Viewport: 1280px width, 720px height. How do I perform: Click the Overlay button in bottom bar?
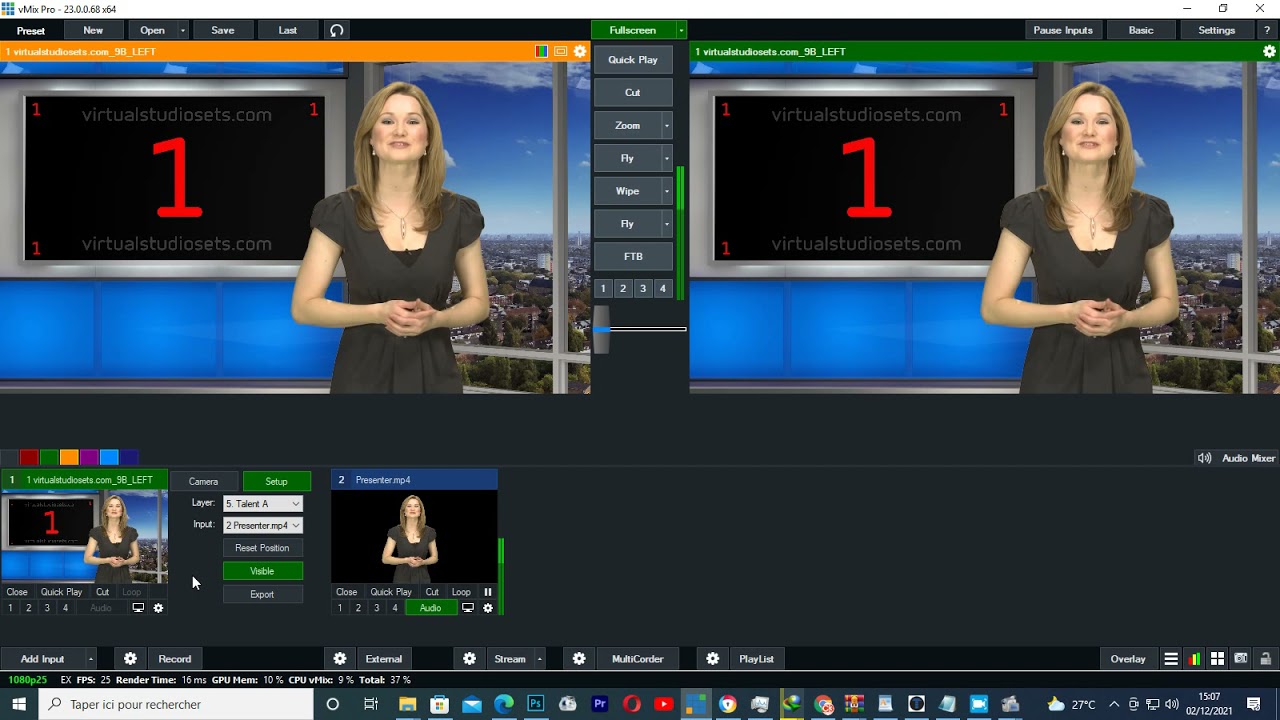tap(1128, 659)
